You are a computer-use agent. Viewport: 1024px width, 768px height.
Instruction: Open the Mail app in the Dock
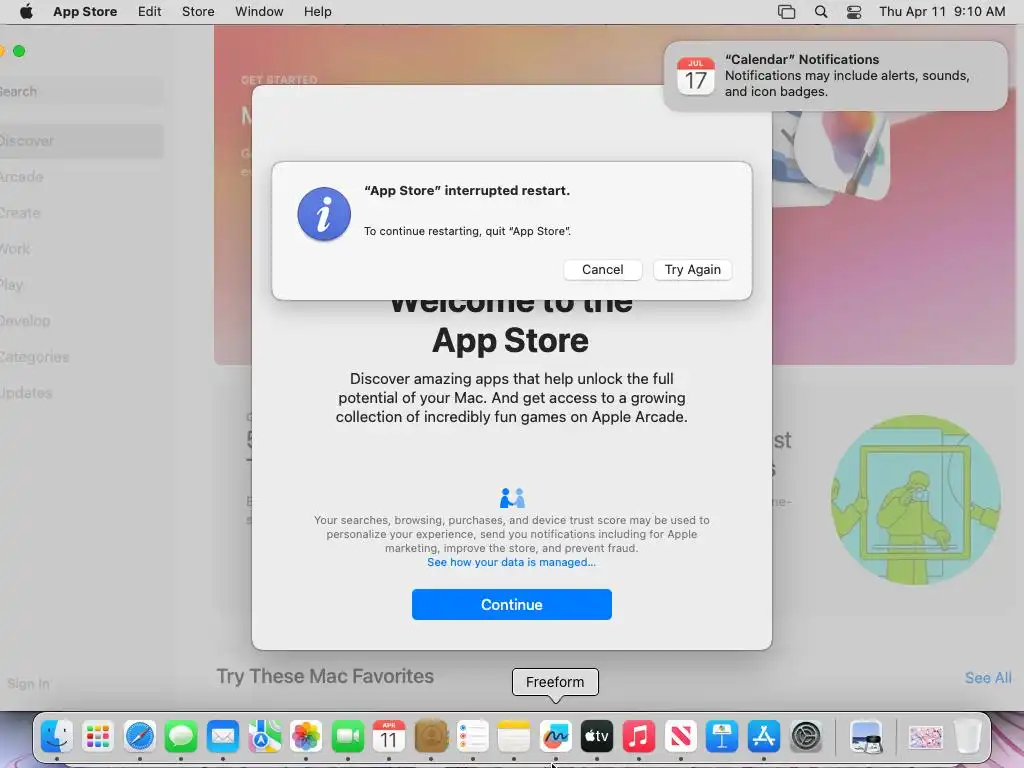point(223,737)
